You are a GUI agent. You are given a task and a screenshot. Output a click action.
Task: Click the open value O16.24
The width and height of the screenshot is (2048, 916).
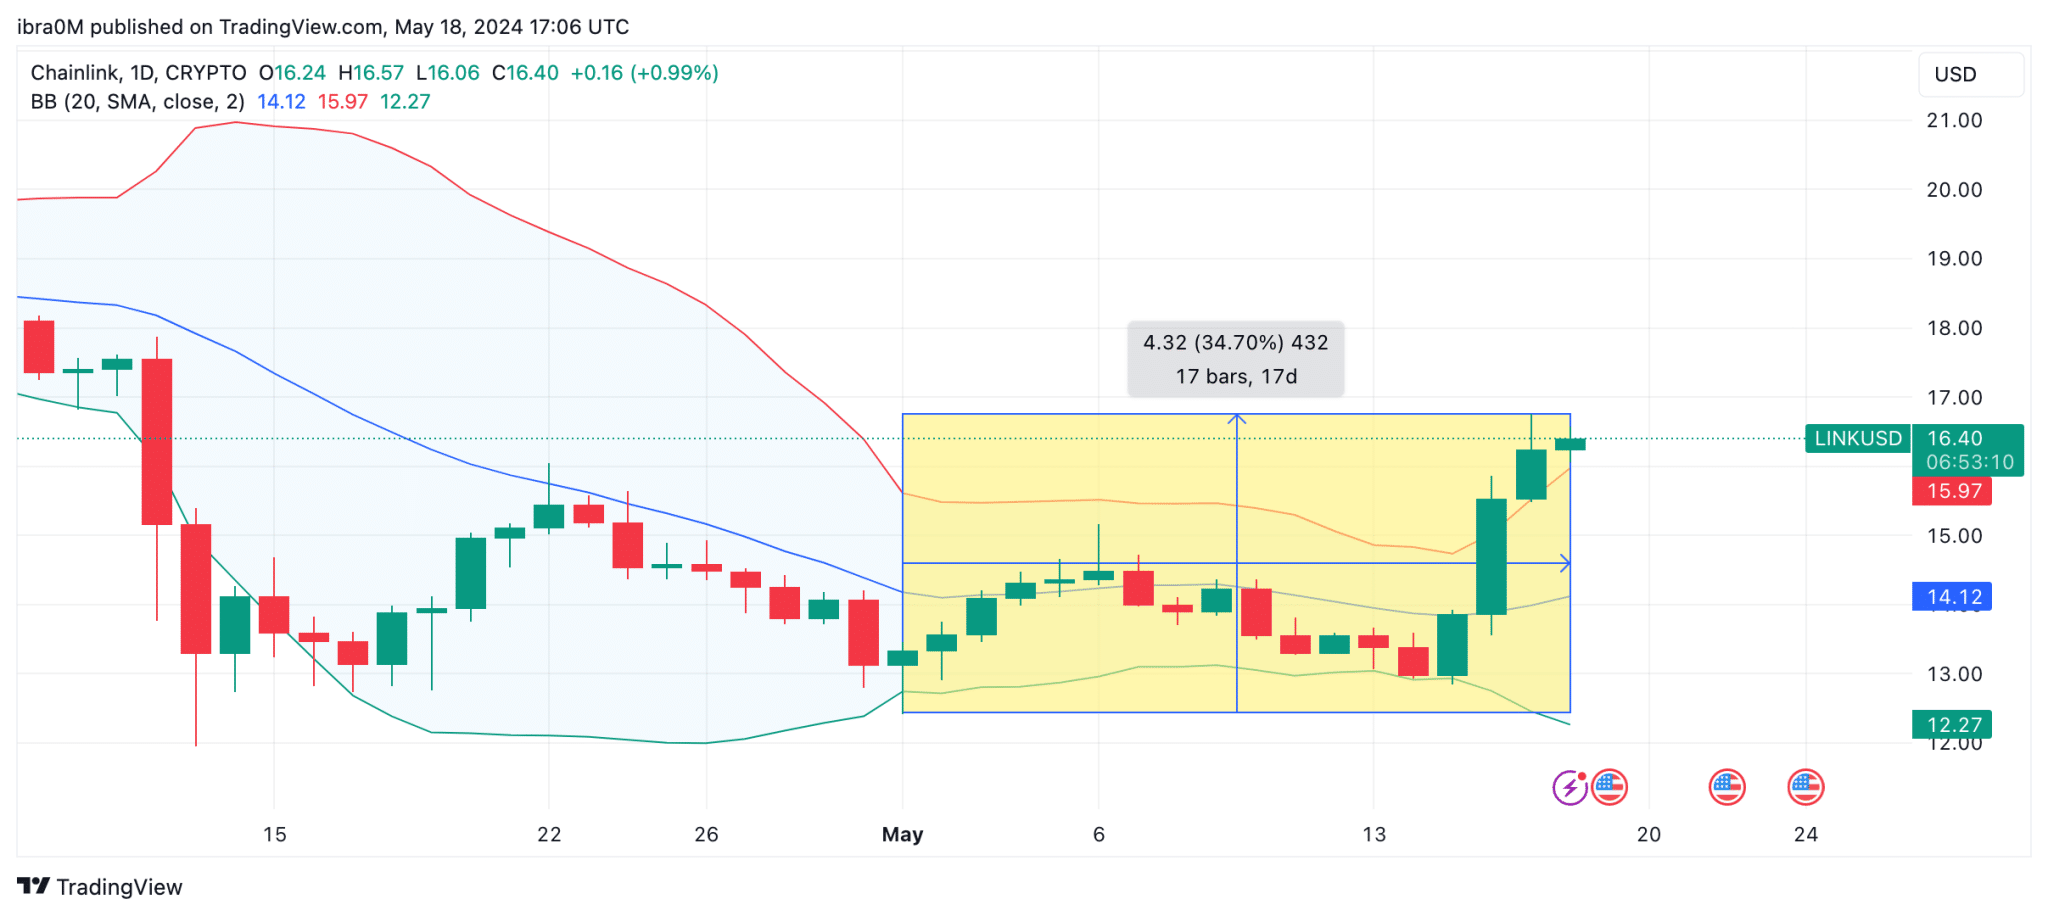[x=292, y=73]
